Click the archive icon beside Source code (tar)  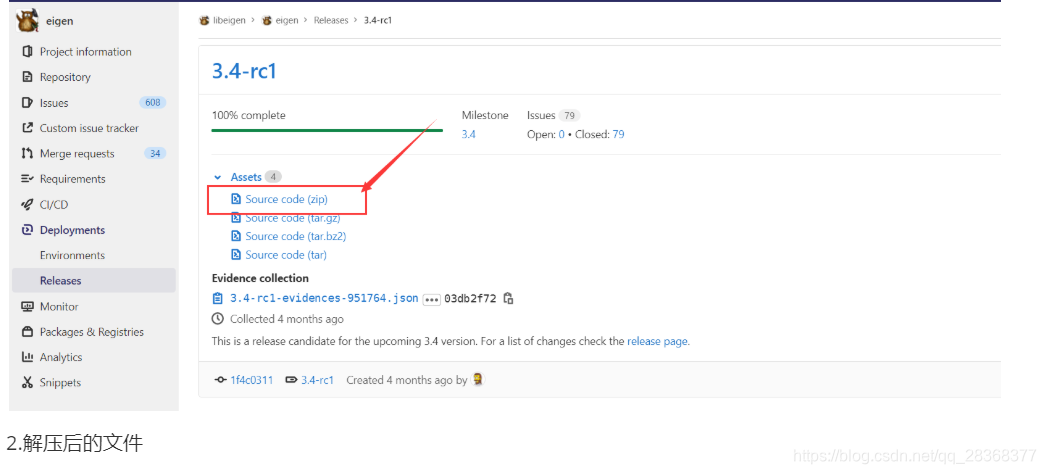click(x=235, y=255)
